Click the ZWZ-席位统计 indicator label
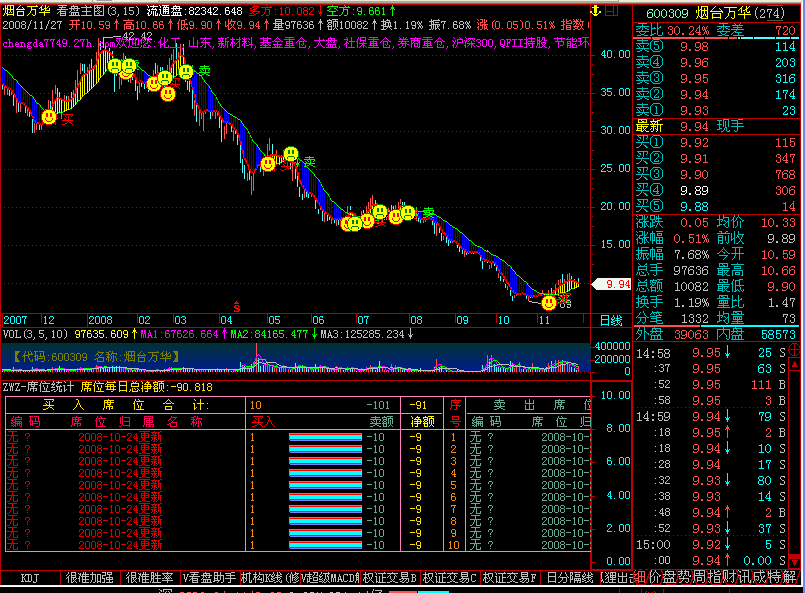Screen dimensions: 805x593 coord(39,387)
